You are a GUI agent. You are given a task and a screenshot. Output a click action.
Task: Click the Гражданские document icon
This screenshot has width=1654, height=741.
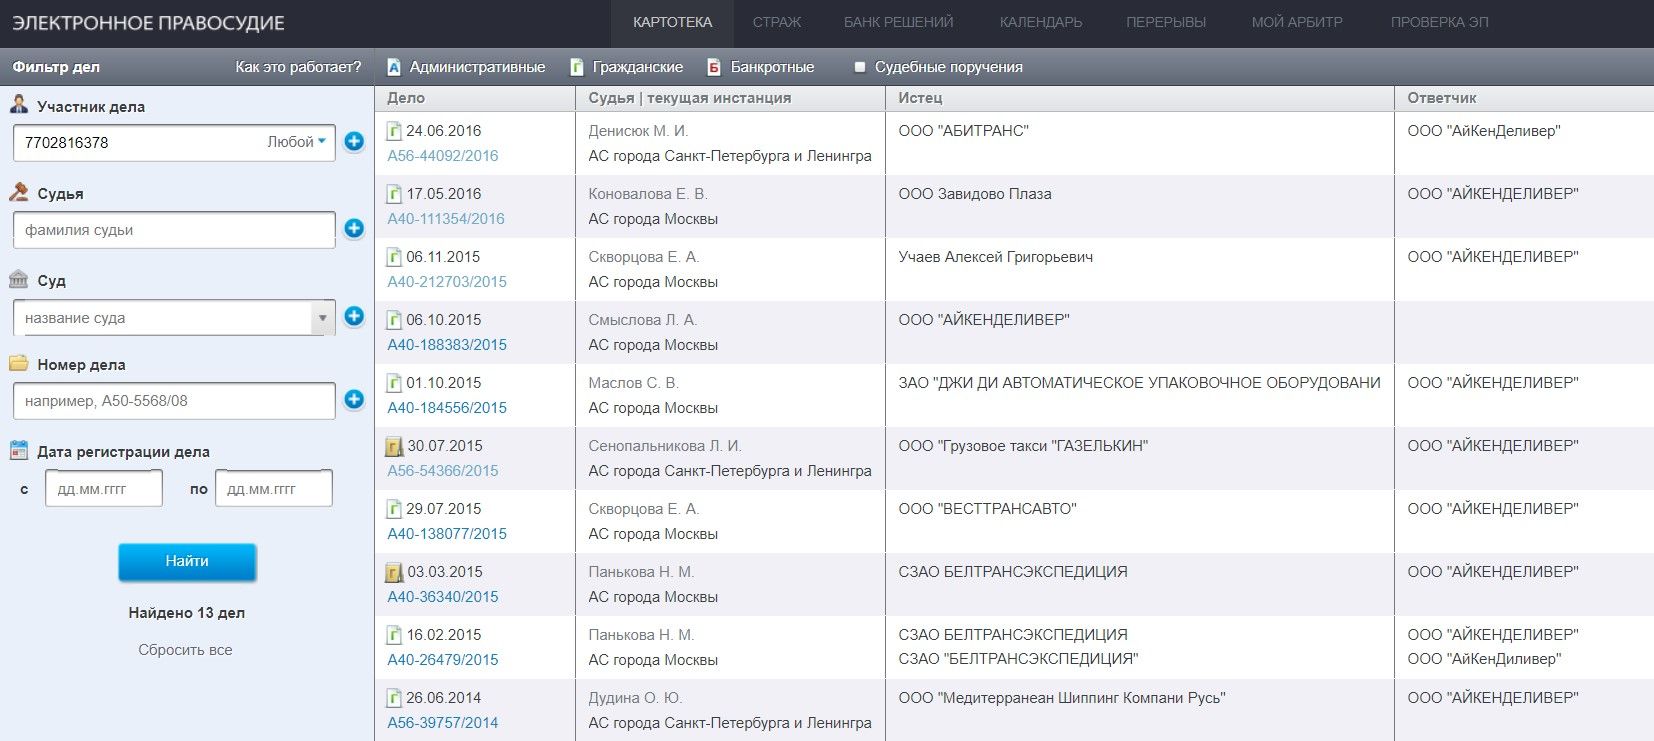click(x=577, y=67)
